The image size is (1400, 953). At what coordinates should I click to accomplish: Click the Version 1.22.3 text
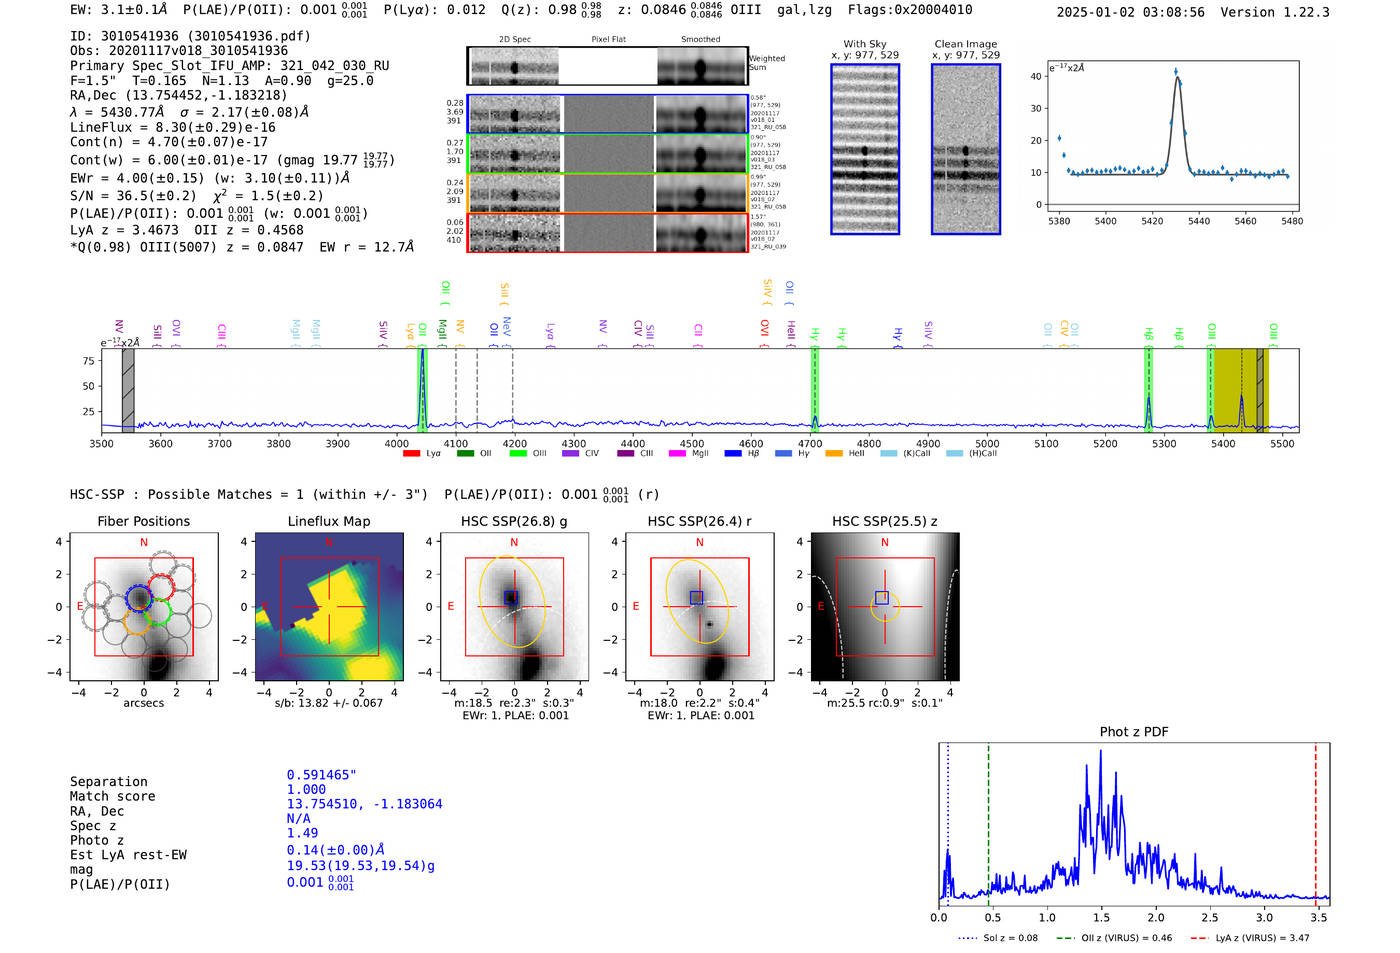(x=1275, y=12)
